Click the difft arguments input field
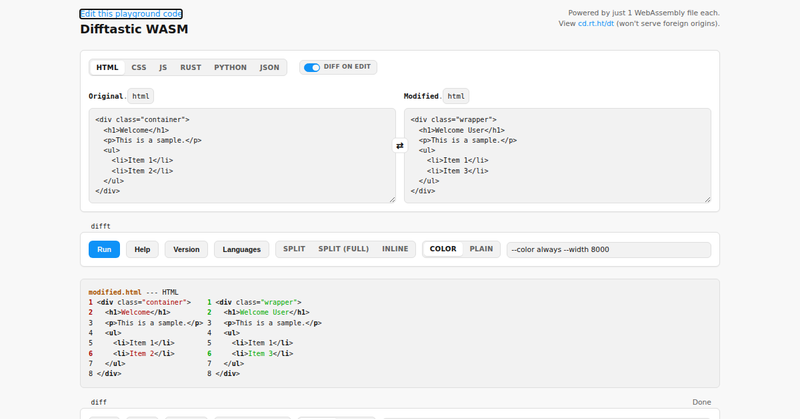 click(609, 250)
